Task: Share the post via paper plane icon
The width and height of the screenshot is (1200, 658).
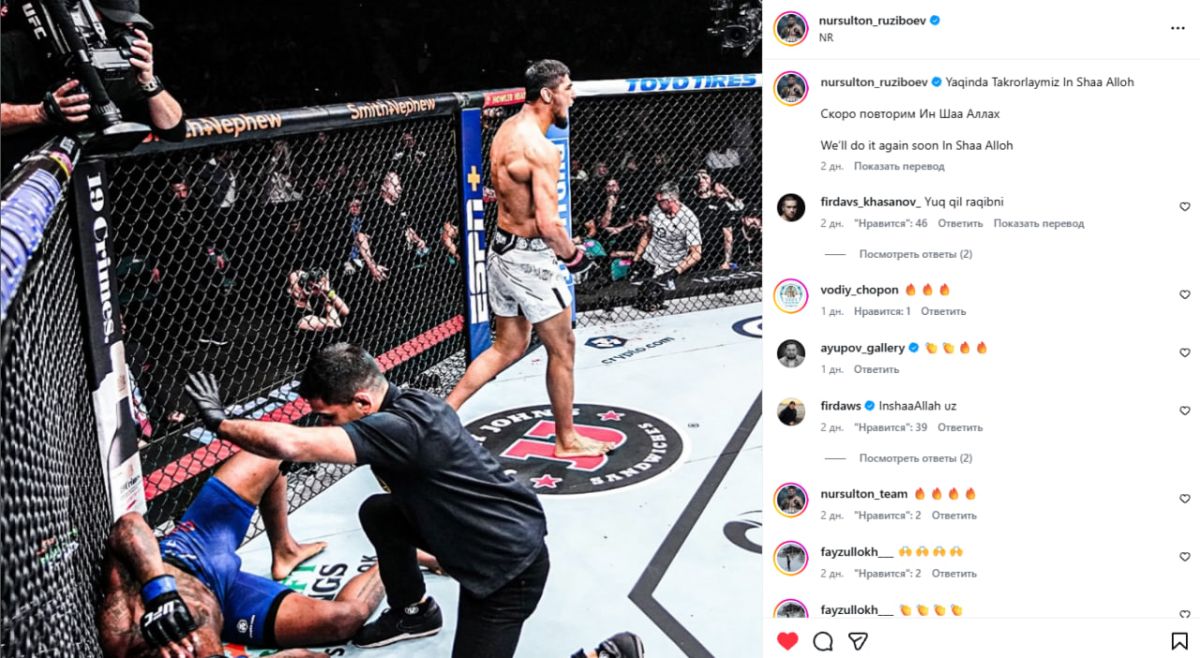Action: [x=857, y=641]
